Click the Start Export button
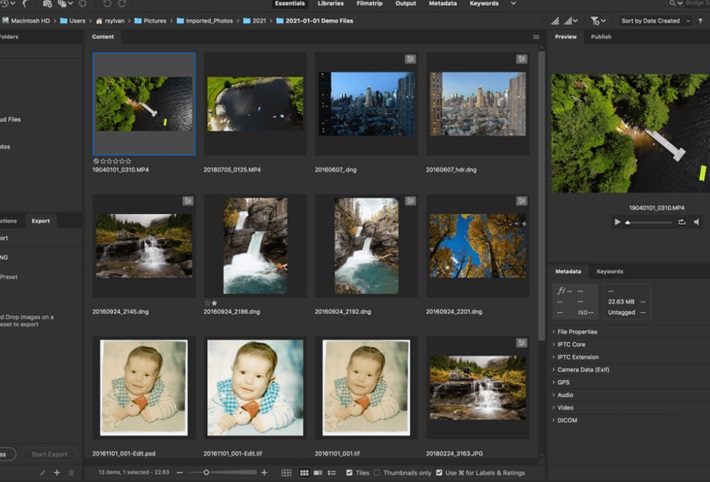Viewport: 710px width, 482px height. coord(49,454)
